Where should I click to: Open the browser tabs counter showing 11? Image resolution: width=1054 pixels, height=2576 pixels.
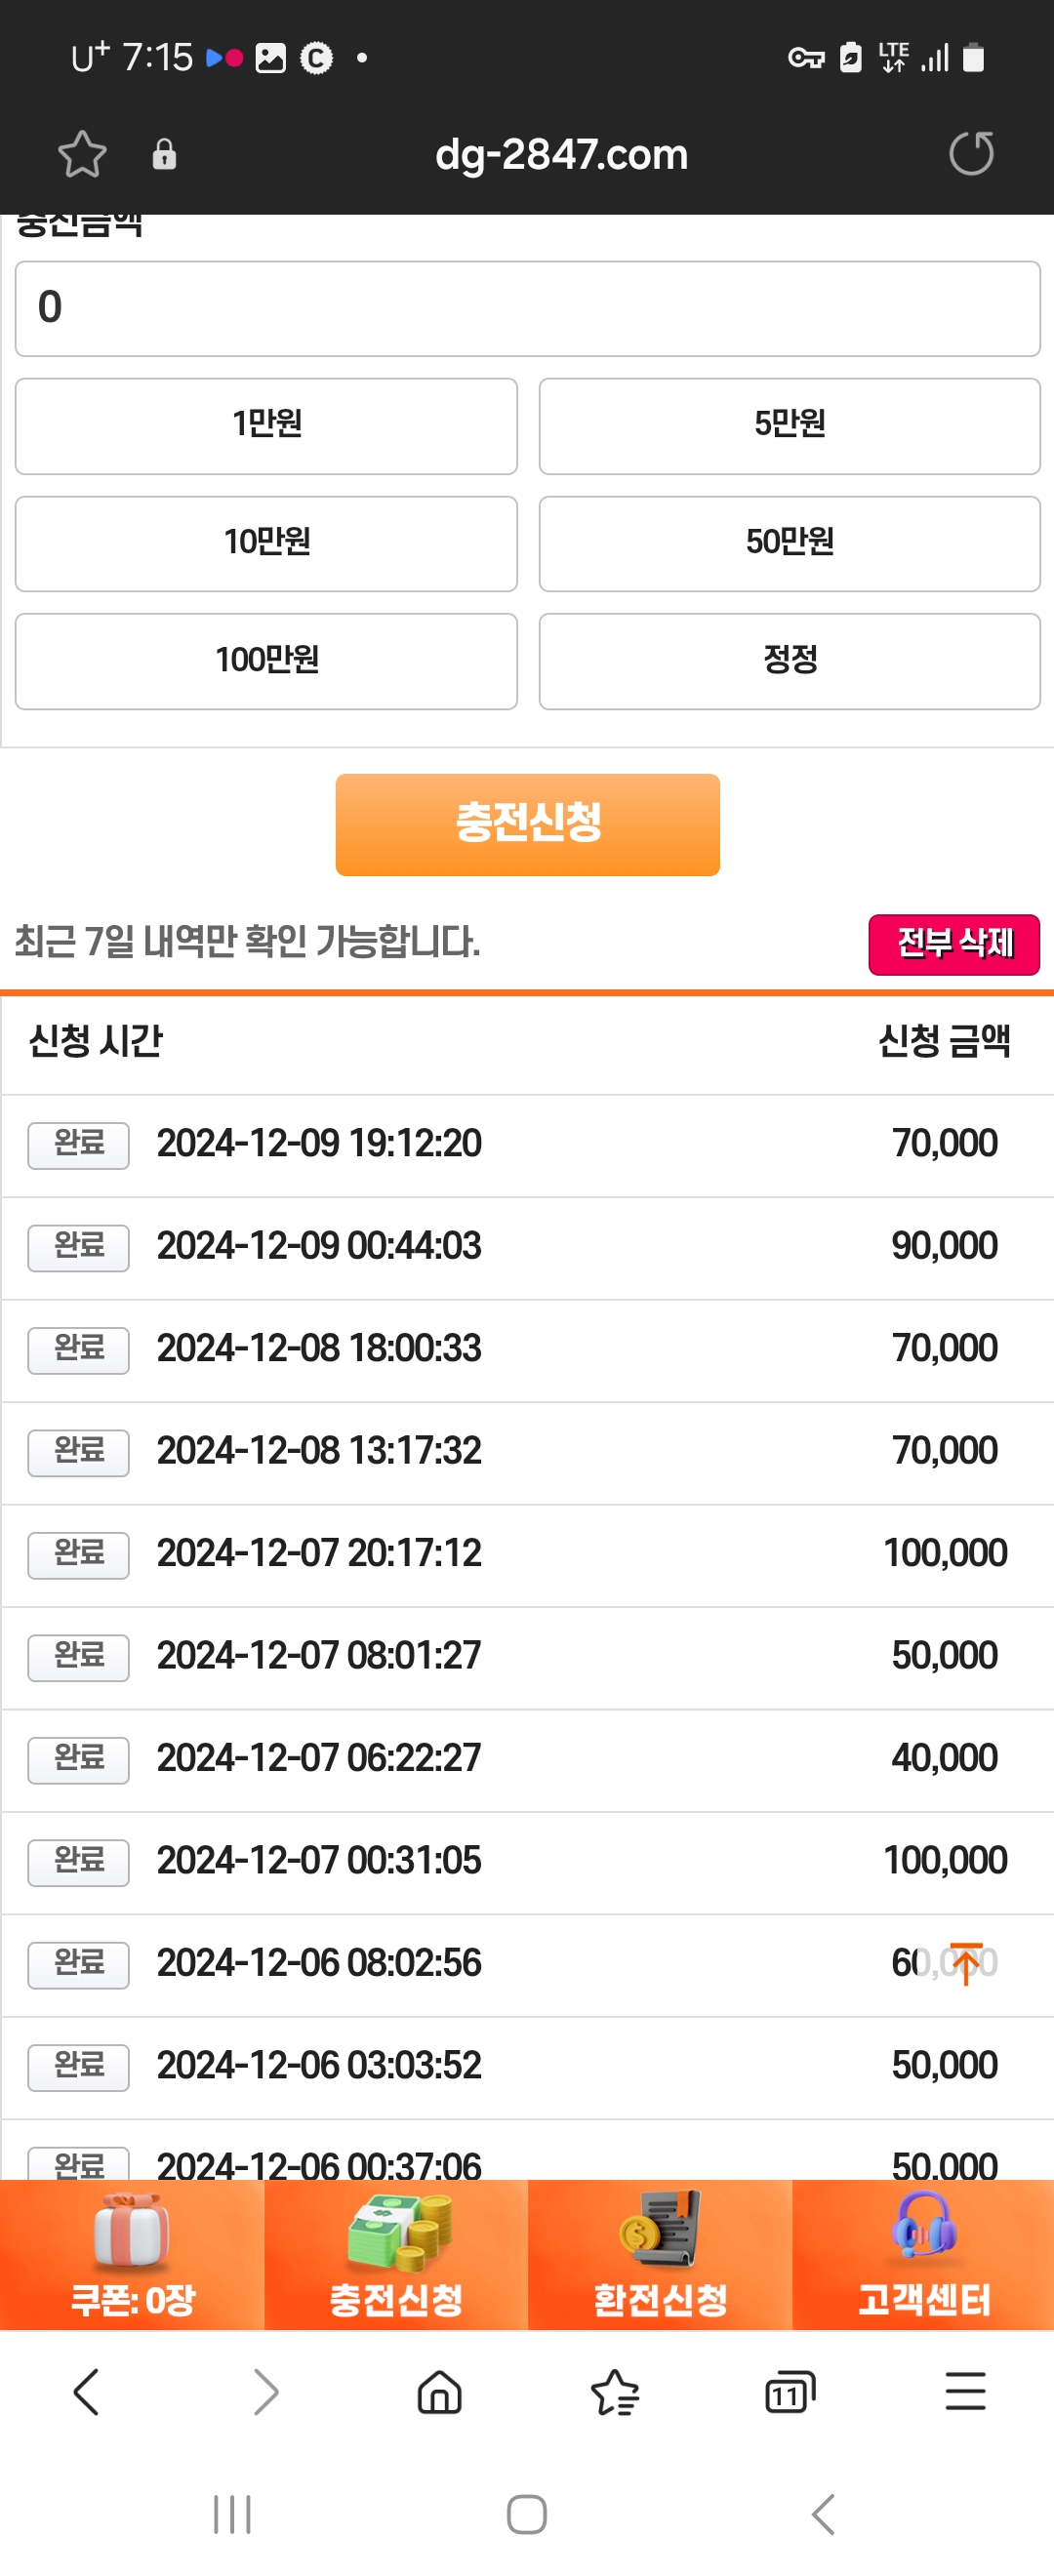click(790, 2393)
